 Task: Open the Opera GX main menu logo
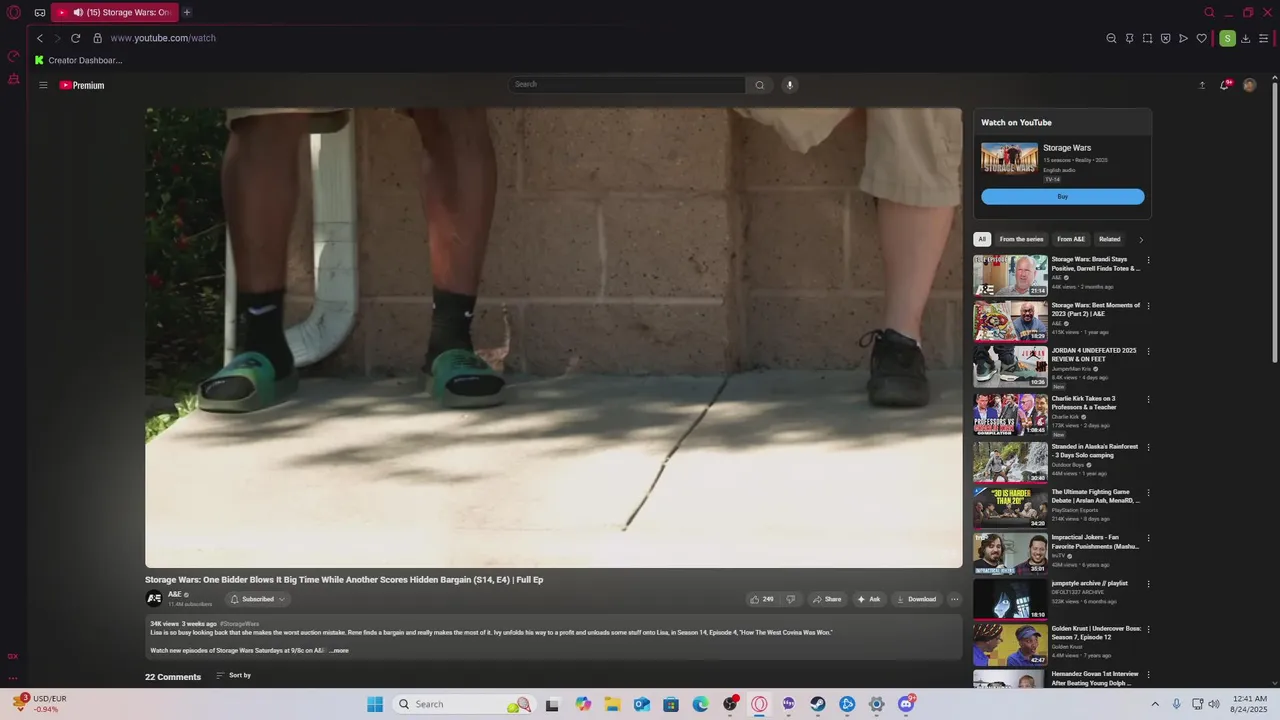(14, 13)
